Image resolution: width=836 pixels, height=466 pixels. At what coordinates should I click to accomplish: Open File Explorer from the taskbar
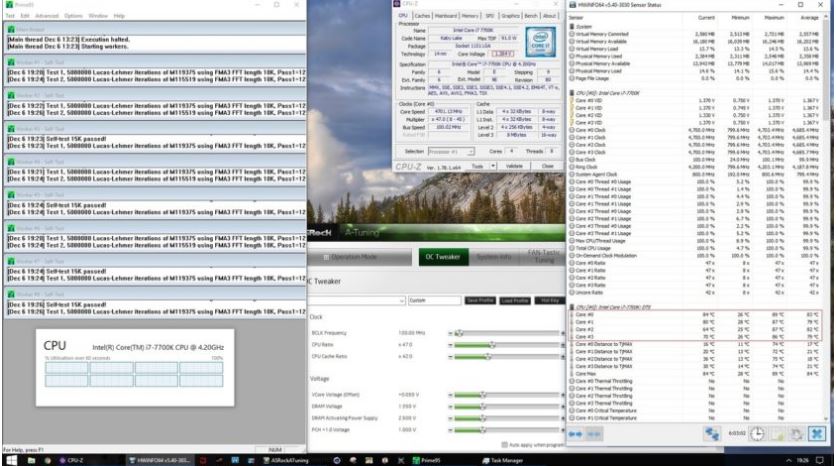click(31, 460)
